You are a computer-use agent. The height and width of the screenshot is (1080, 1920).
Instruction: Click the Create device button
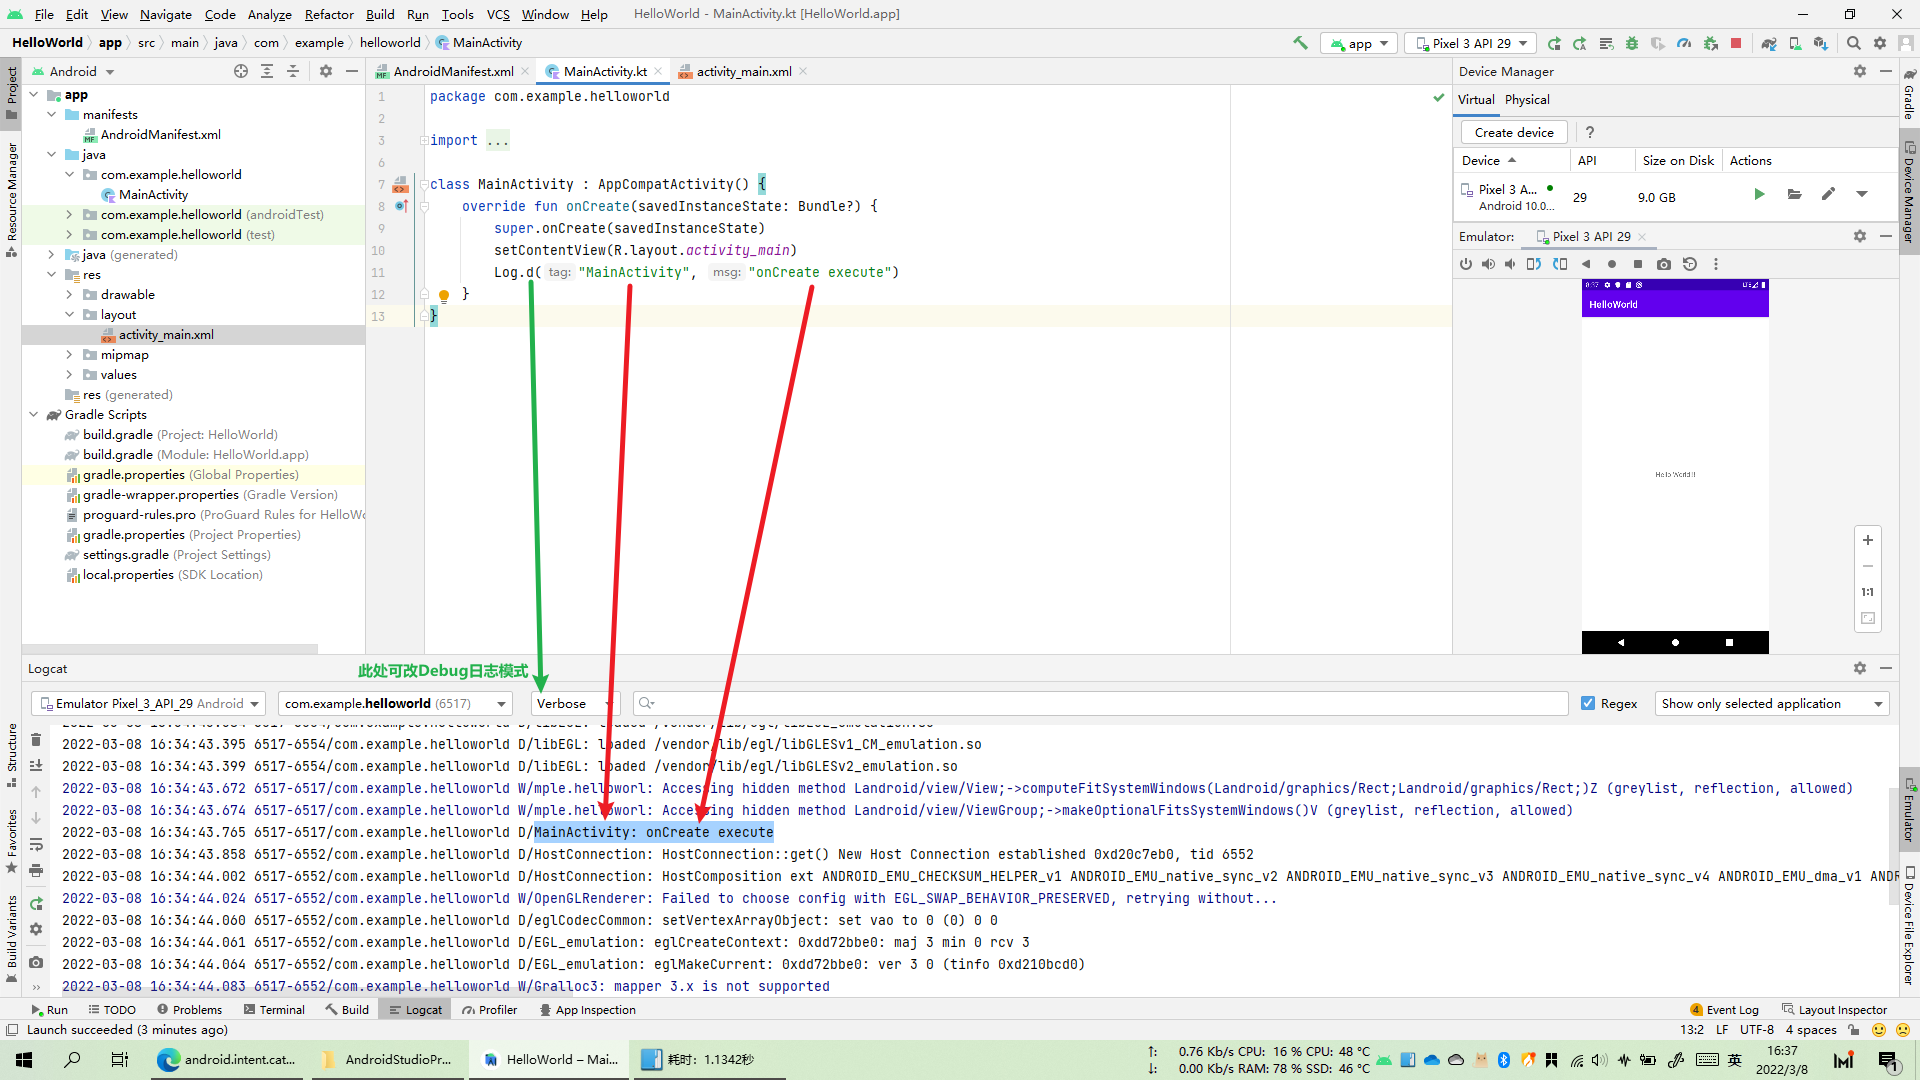tap(1514, 132)
